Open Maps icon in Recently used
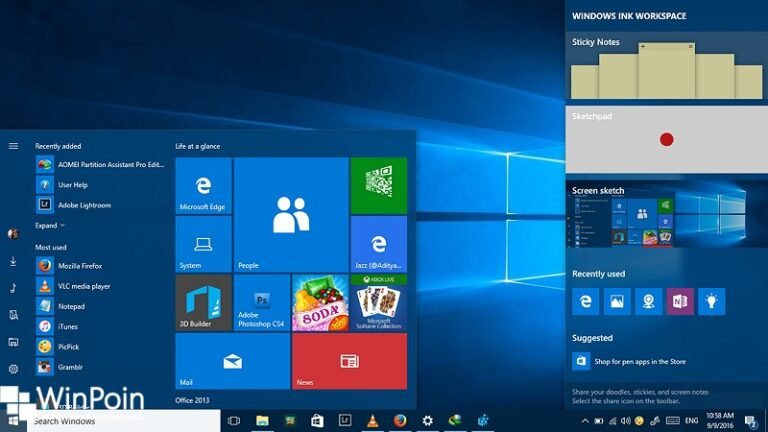 pos(649,301)
